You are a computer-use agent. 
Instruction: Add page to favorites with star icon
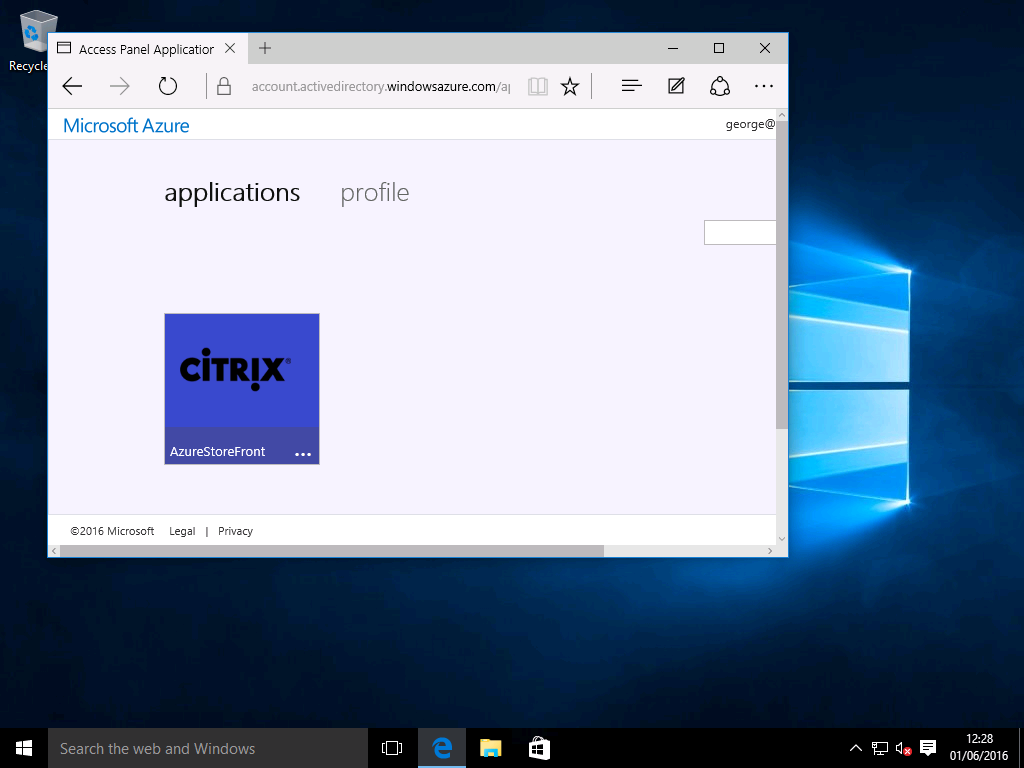pos(570,87)
